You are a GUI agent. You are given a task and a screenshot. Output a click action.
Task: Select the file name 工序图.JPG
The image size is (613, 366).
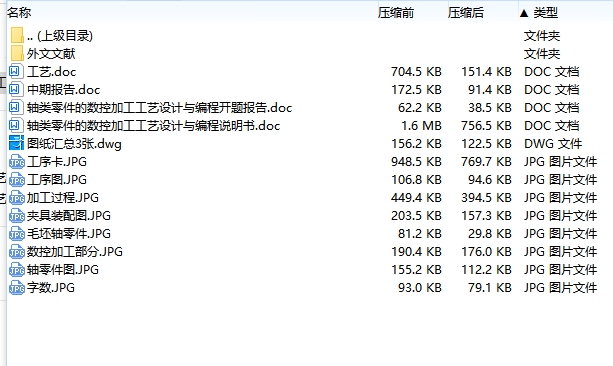pyautogui.click(x=57, y=179)
